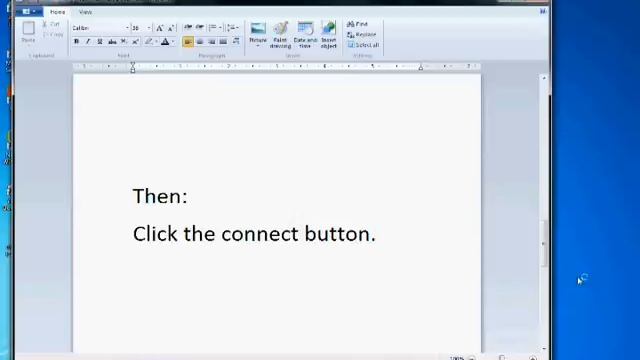Toggle Bold formatting
Image resolution: width=640 pixels, height=360 pixels.
[x=76, y=41]
